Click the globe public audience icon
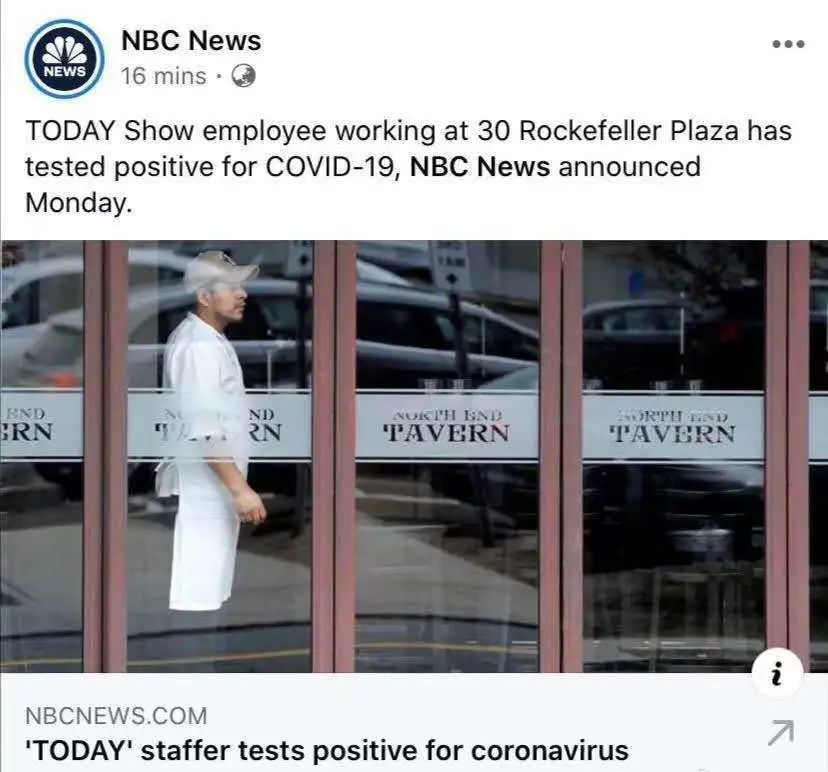 244,76
